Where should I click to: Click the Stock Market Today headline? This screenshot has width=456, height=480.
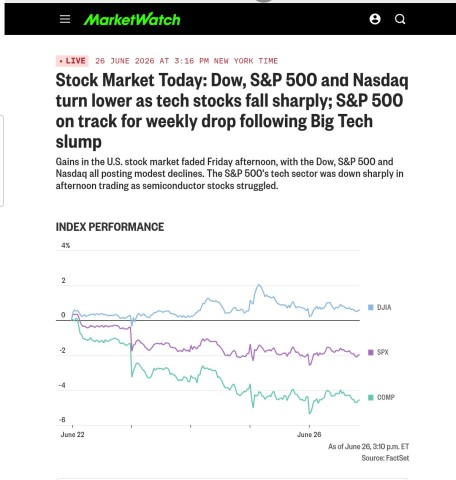[232, 111]
